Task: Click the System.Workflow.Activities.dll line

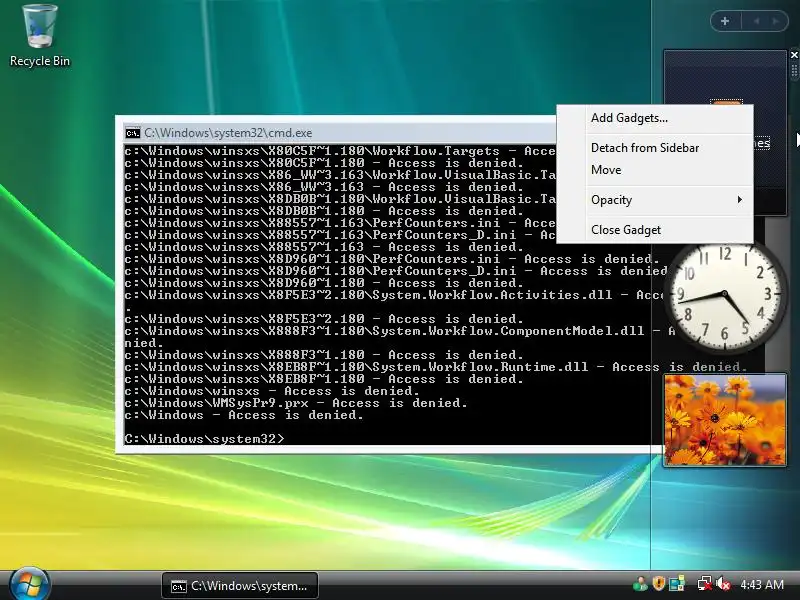Action: click(394, 295)
